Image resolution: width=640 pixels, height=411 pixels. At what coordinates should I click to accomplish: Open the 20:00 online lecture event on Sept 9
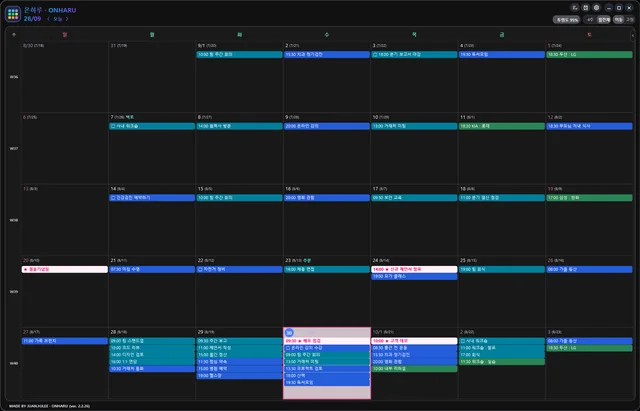click(327, 127)
